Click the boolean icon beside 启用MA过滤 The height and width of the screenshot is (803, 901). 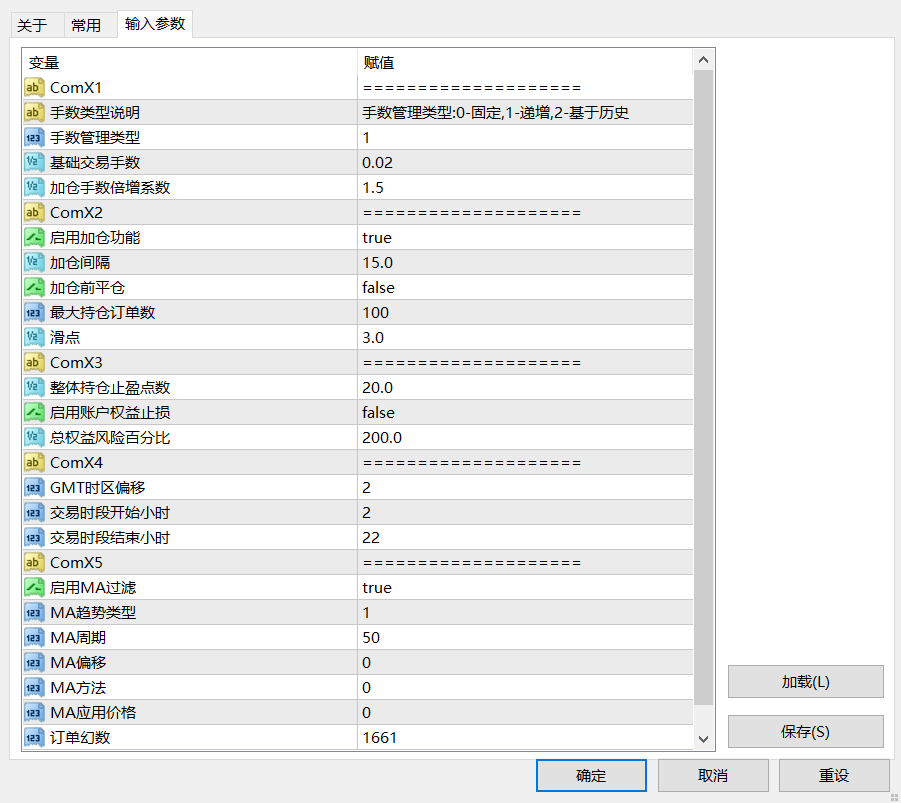click(x=34, y=588)
